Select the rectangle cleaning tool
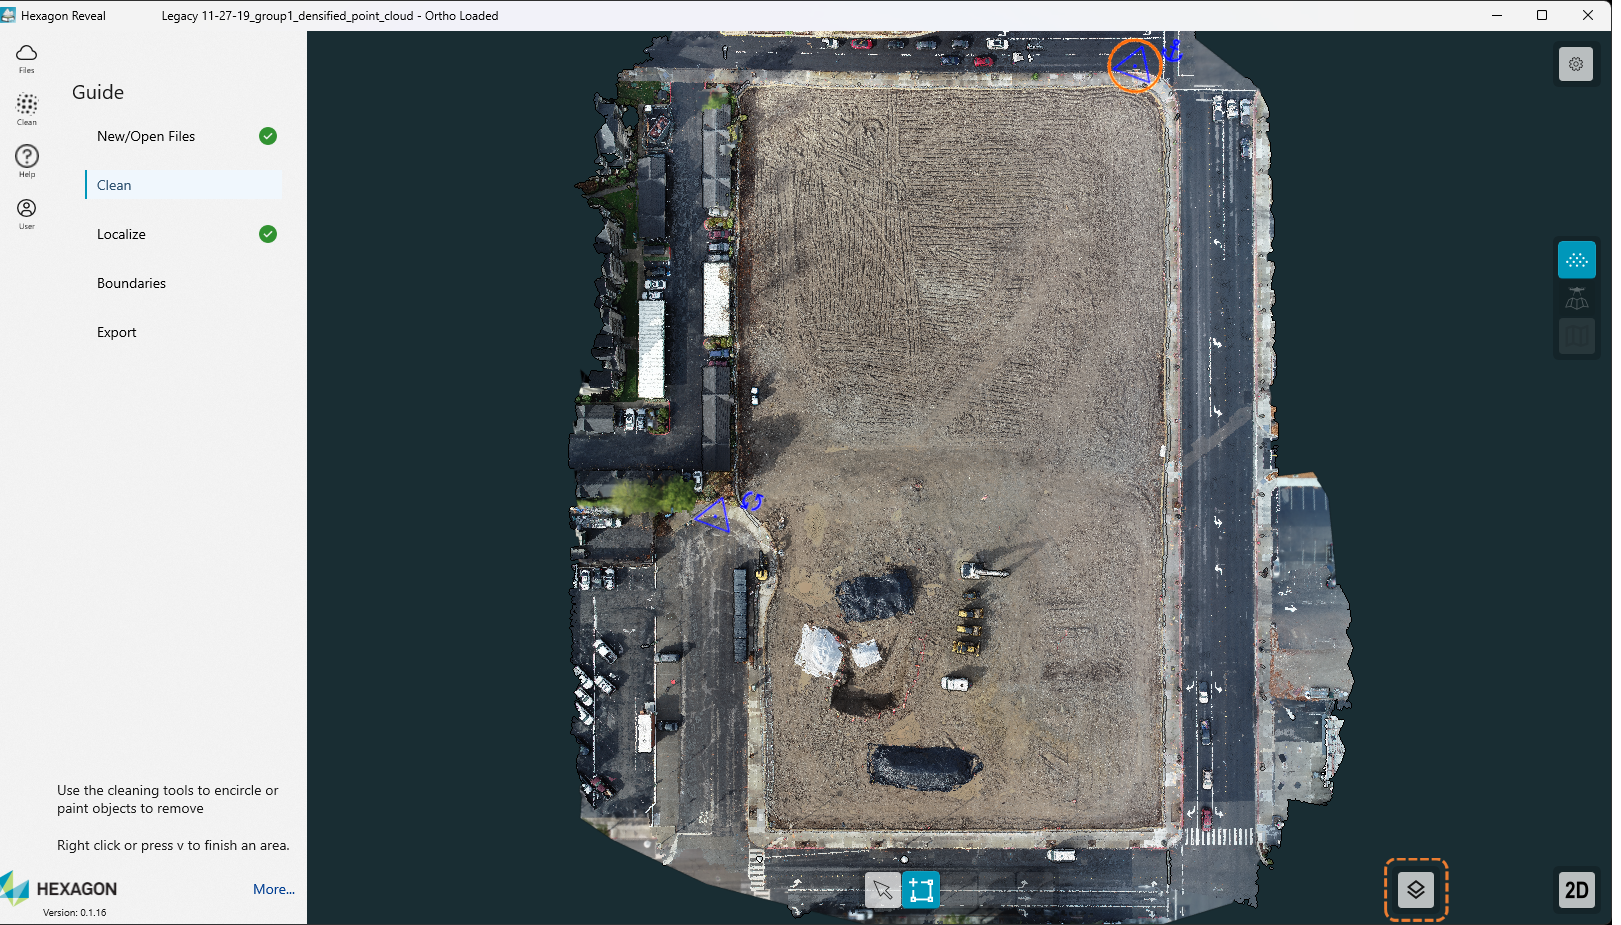 point(920,889)
